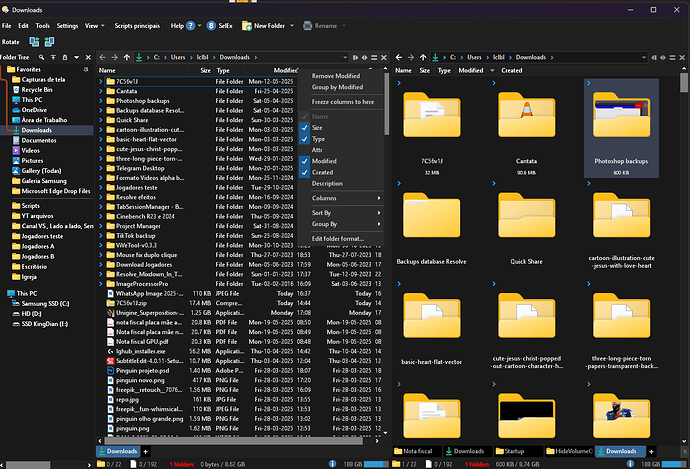This screenshot has width=690, height=469.
Task: Click the Pinguin projeto.psd file icon
Action: point(111,370)
